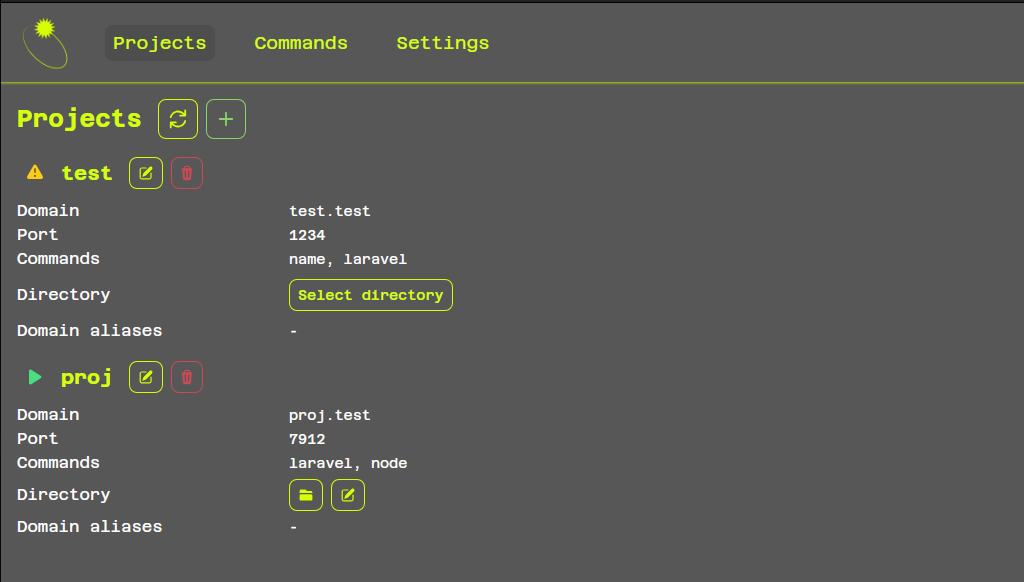Select the port value 7912
Viewport: 1024px width, 582px height.
[307, 439]
